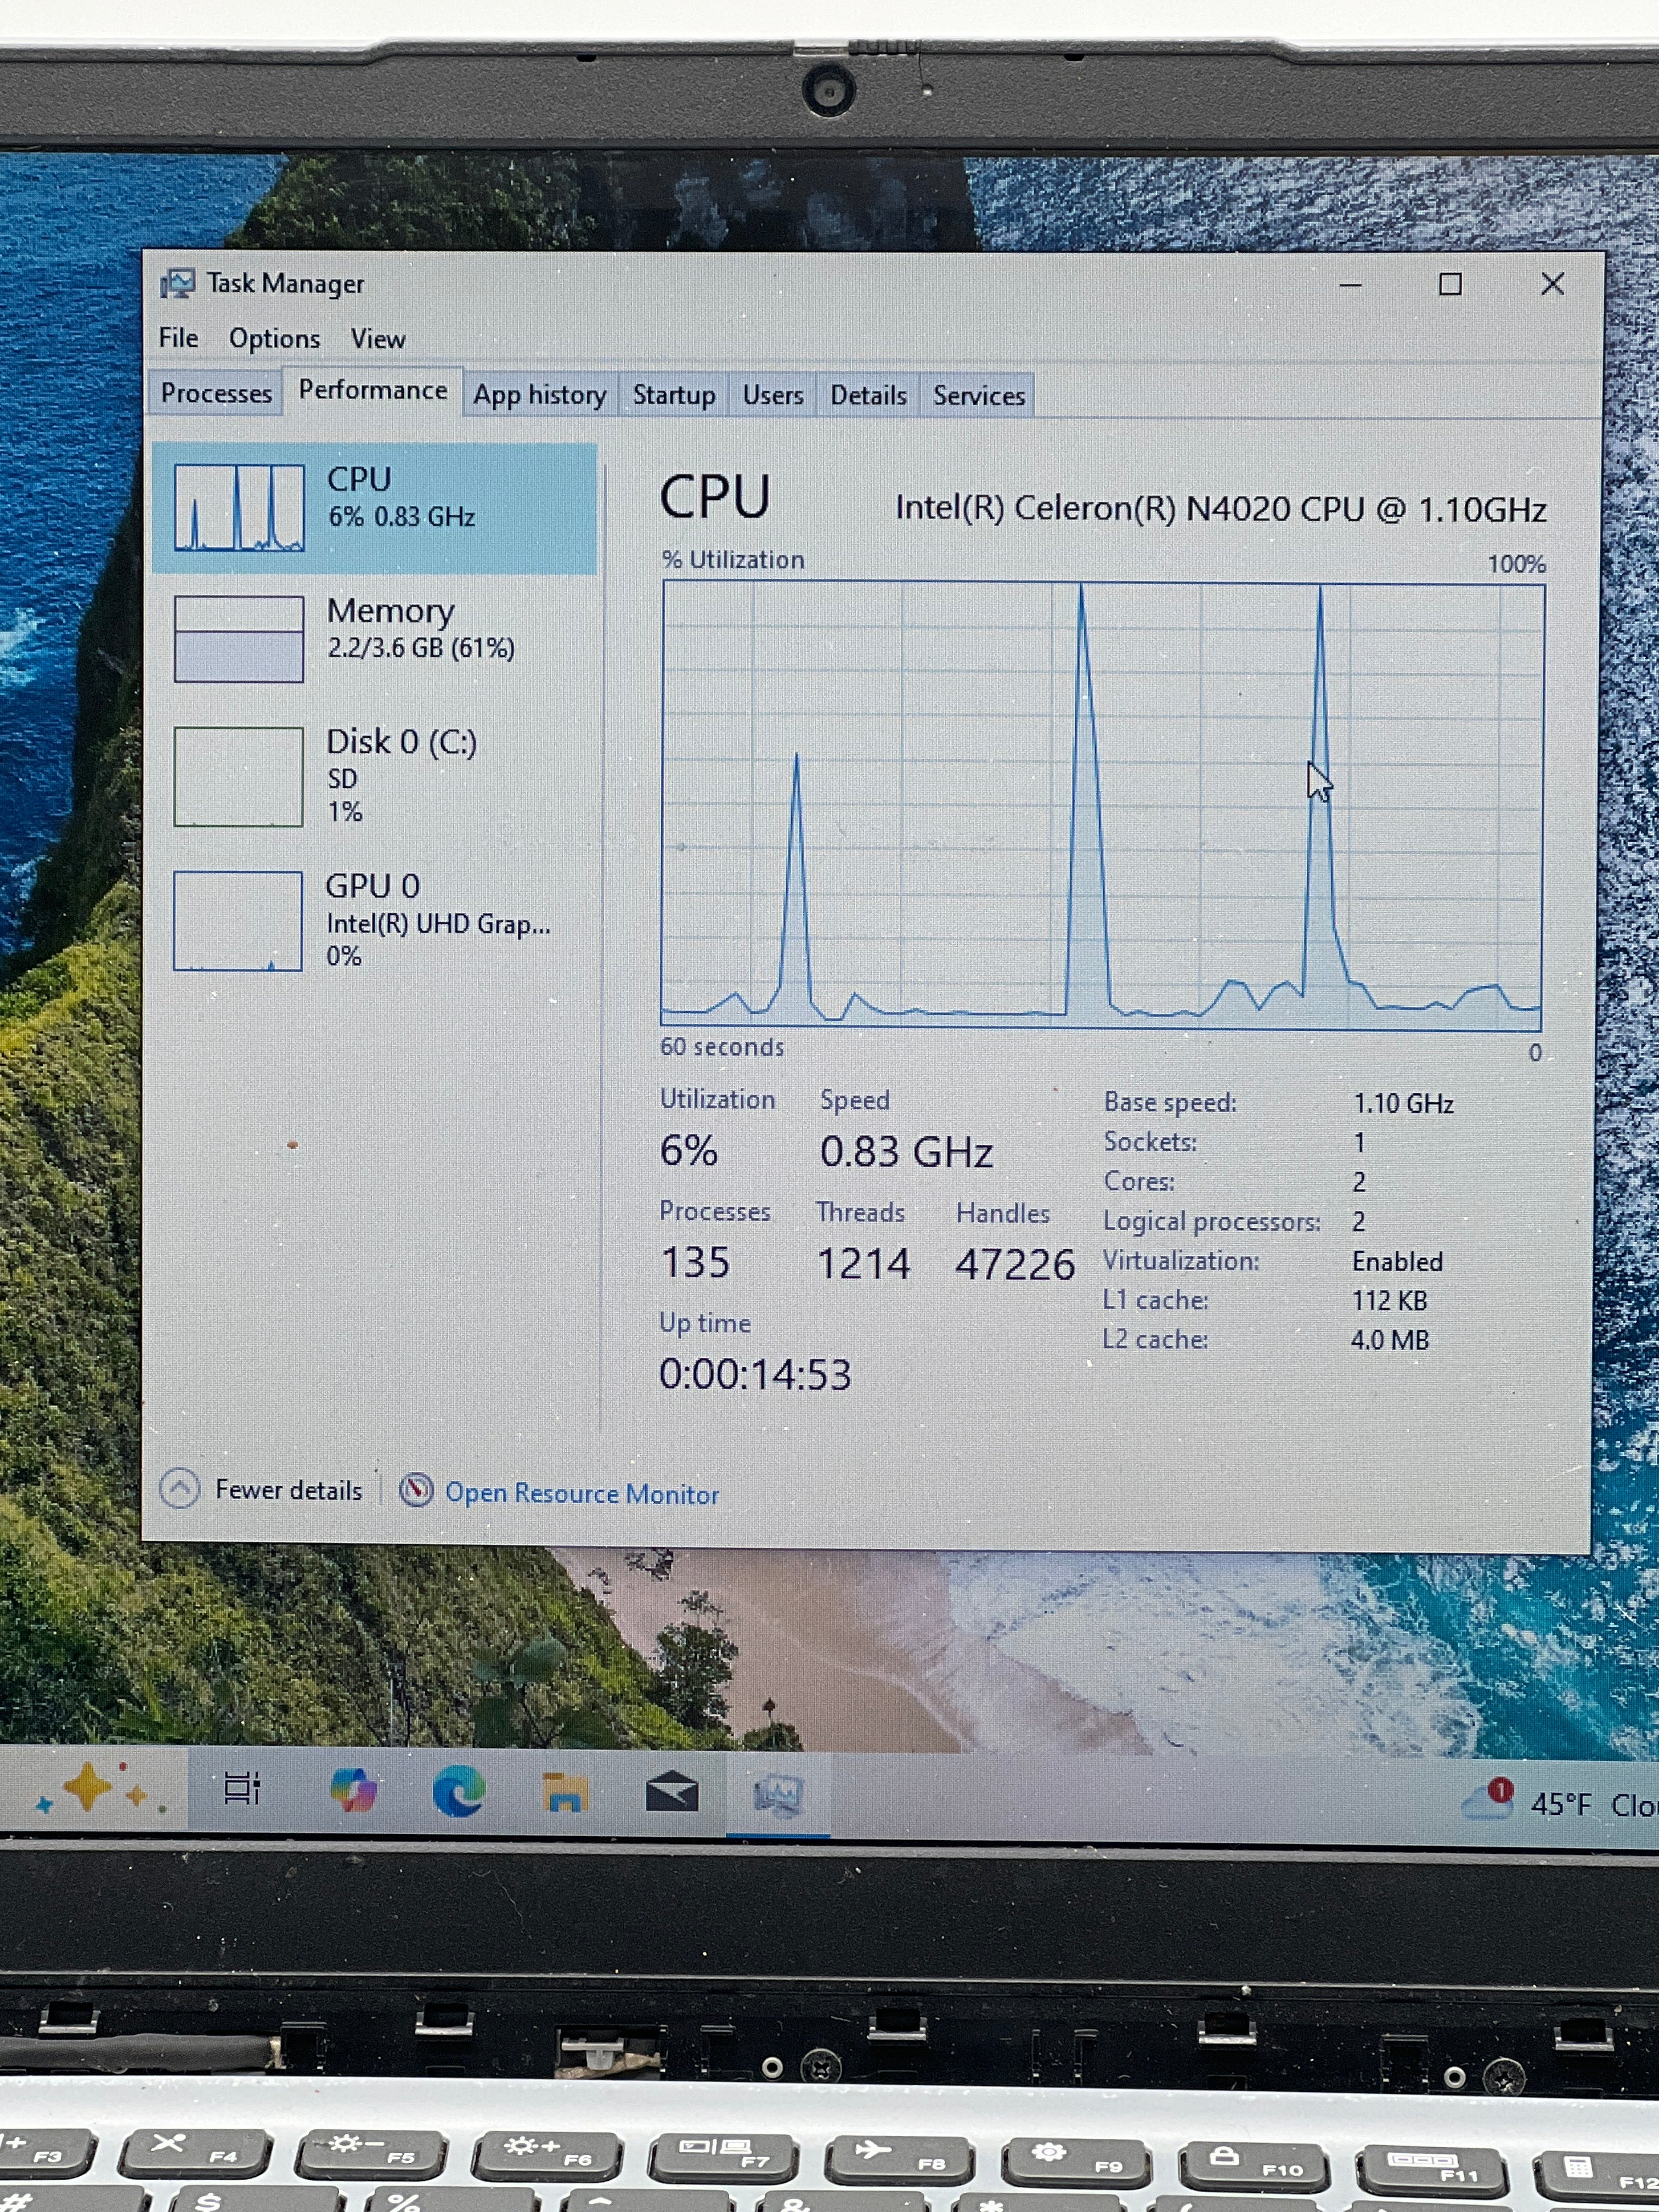Select the CPU performance item

click(375, 508)
